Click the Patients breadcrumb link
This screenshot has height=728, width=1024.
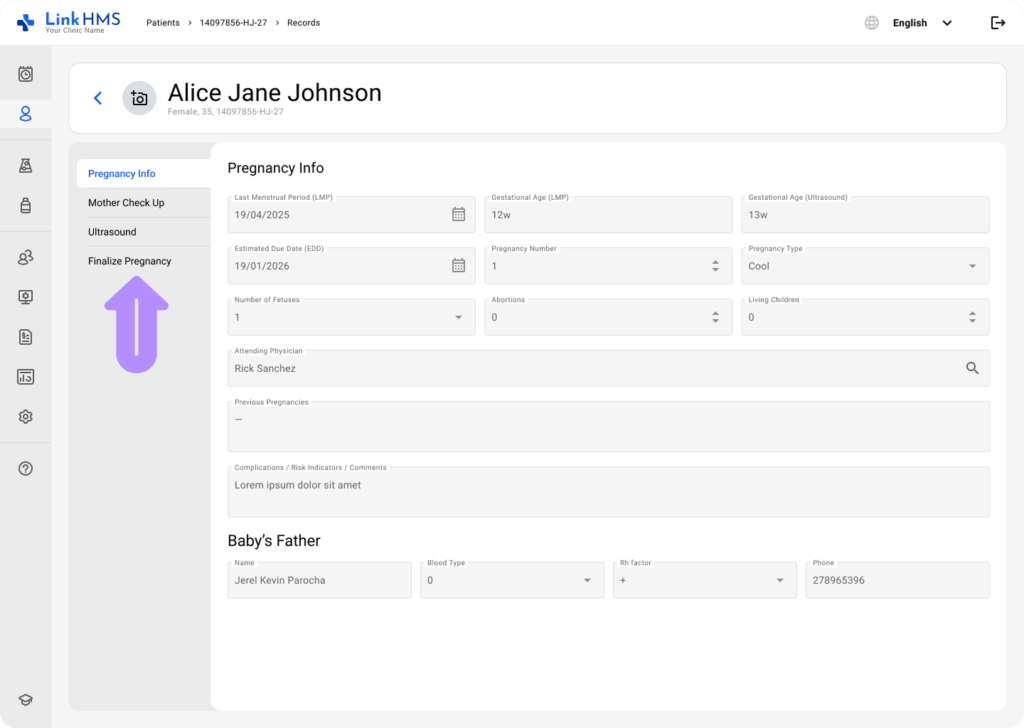[x=163, y=23]
